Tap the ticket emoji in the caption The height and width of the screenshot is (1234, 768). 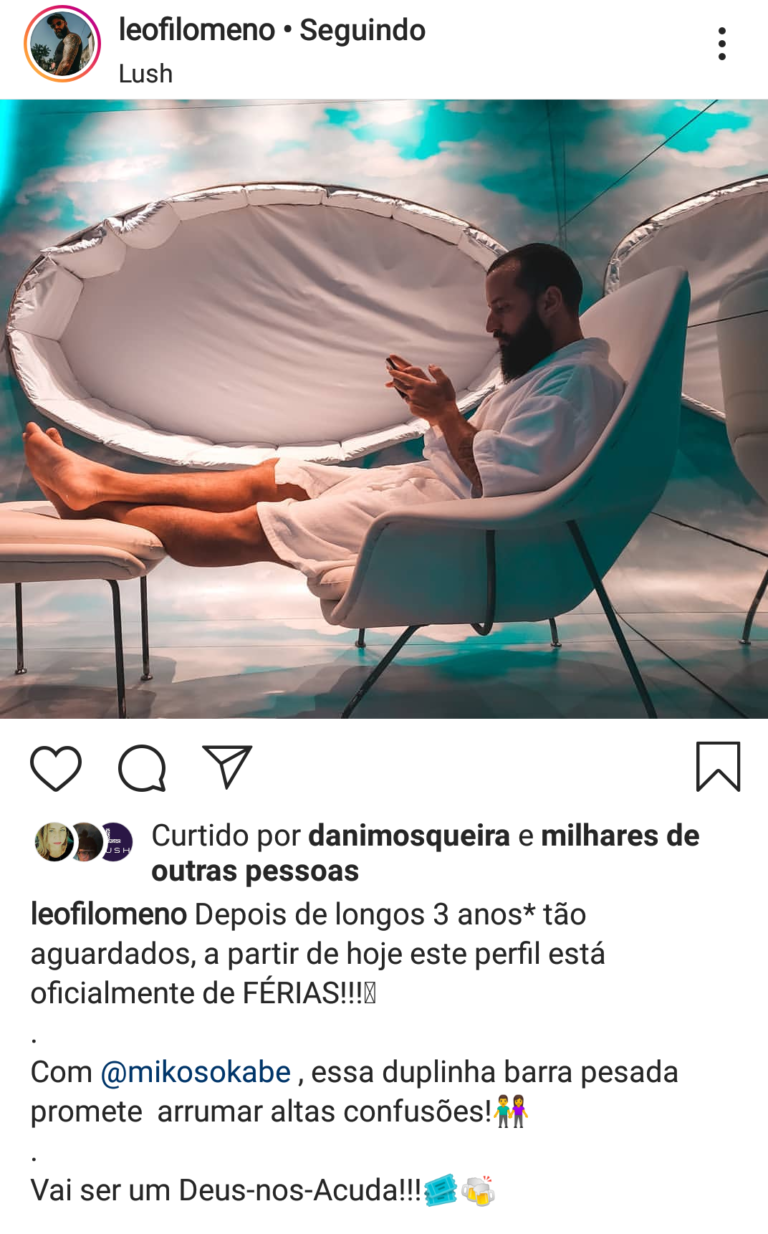click(x=441, y=1191)
